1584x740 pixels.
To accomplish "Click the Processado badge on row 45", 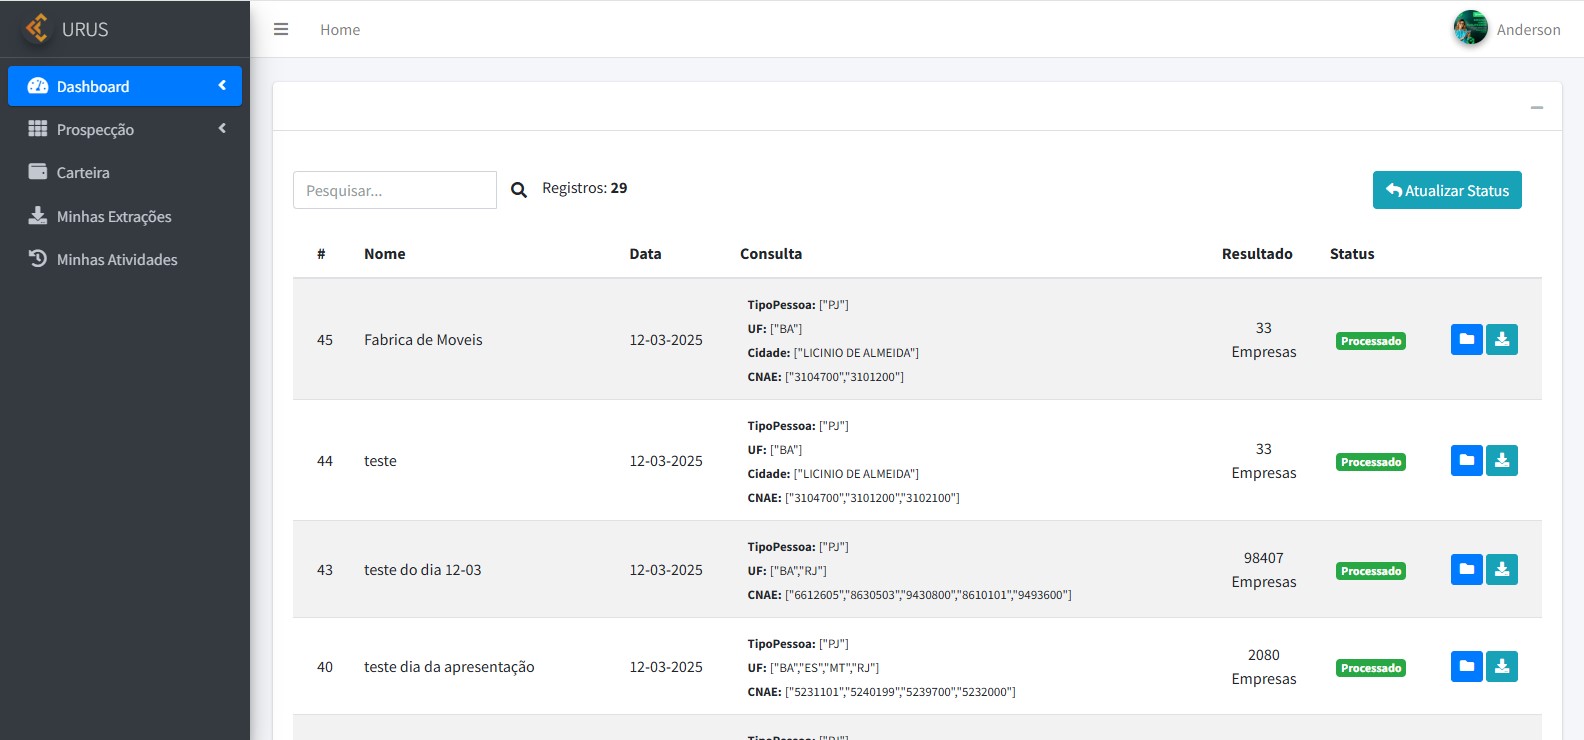I will [1370, 341].
